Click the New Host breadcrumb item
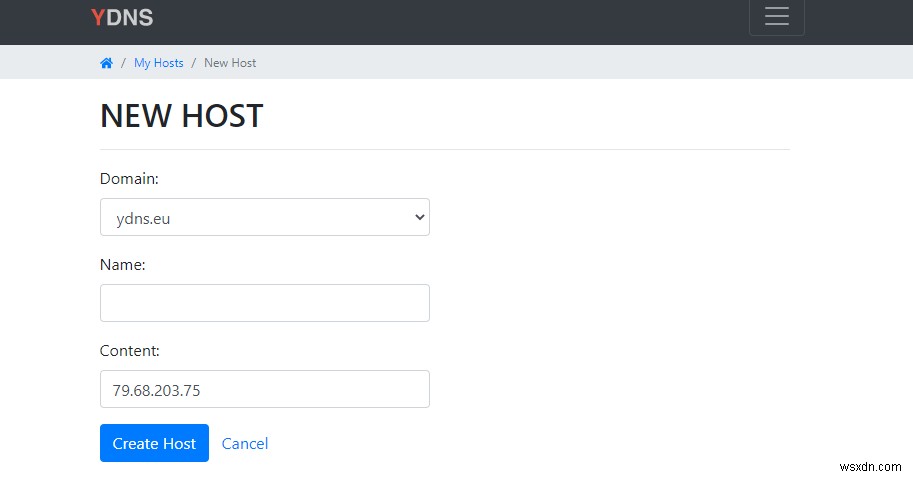913x477 pixels. [230, 63]
